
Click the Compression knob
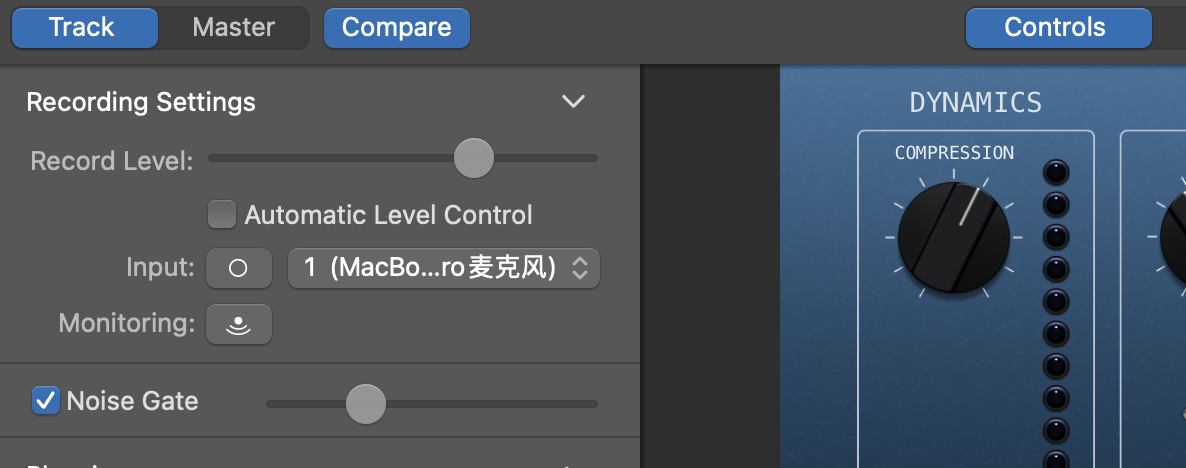point(953,238)
